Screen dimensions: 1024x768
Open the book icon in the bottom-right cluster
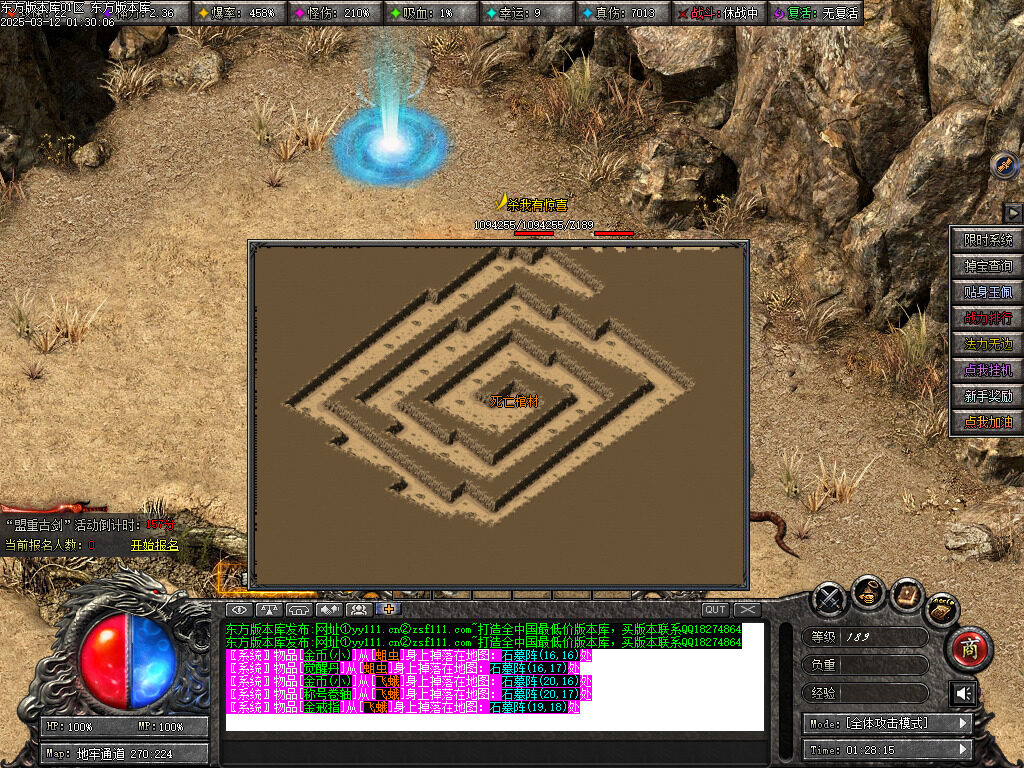pos(906,594)
